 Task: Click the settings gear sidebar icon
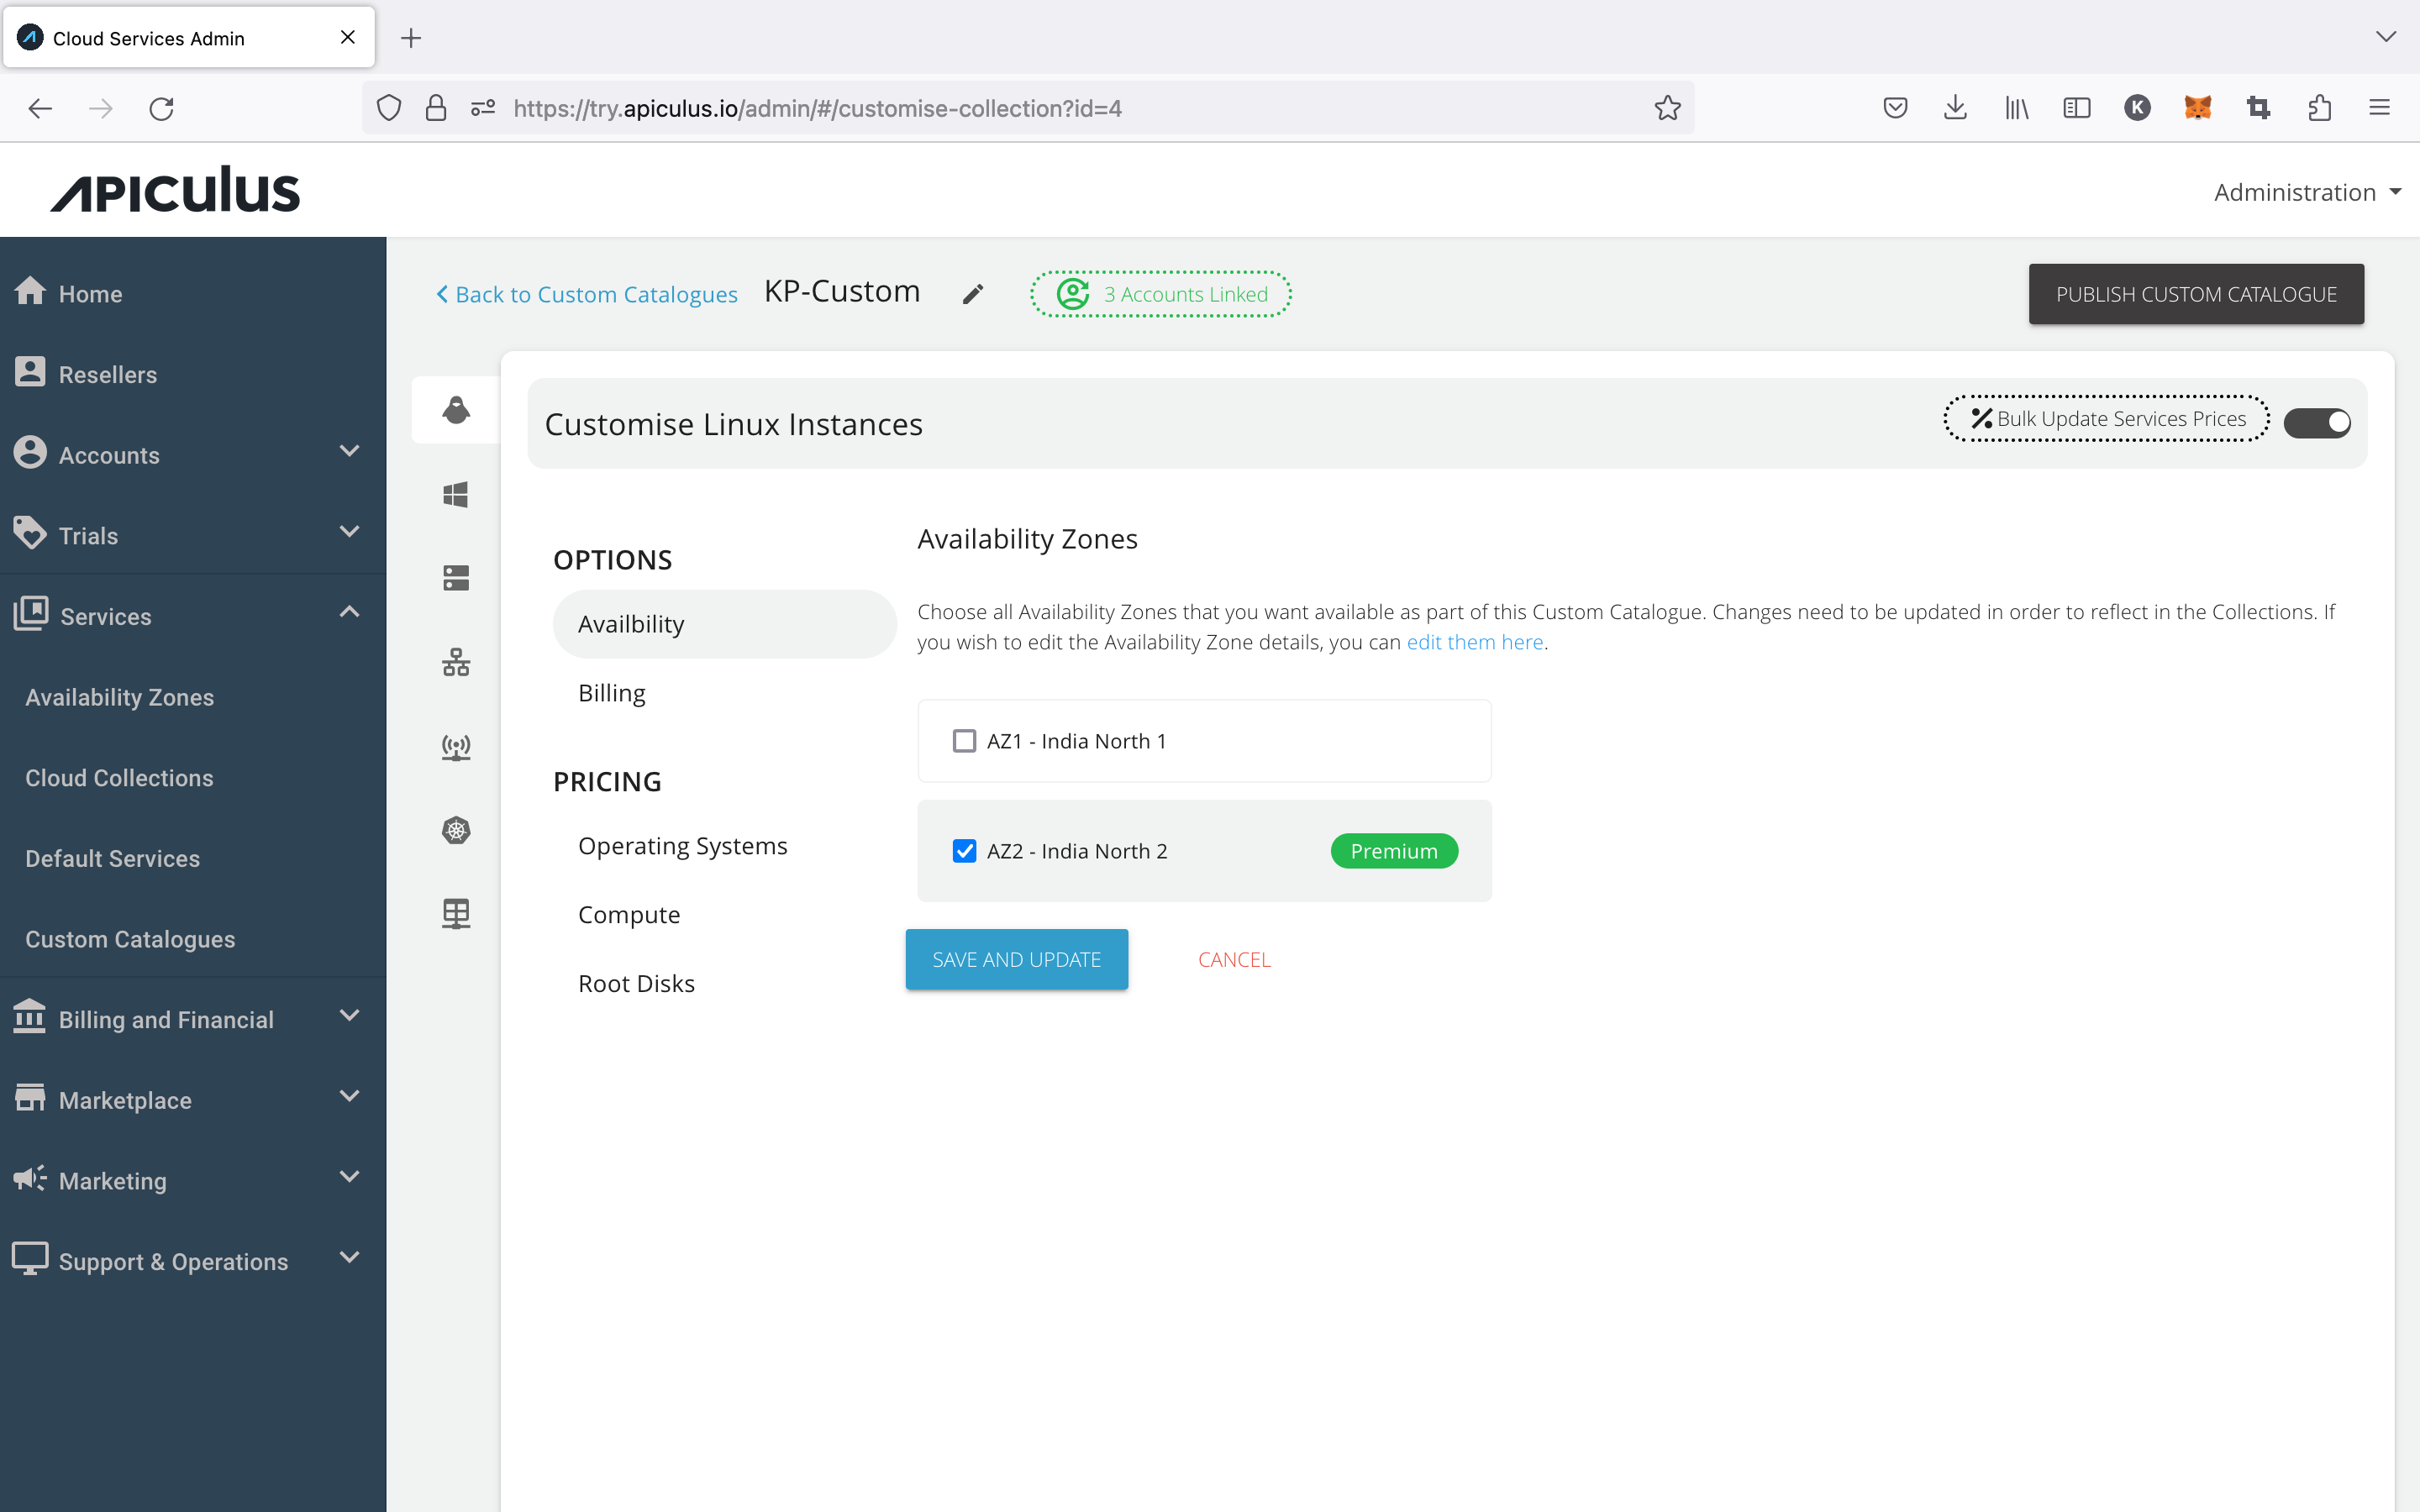coord(455,829)
